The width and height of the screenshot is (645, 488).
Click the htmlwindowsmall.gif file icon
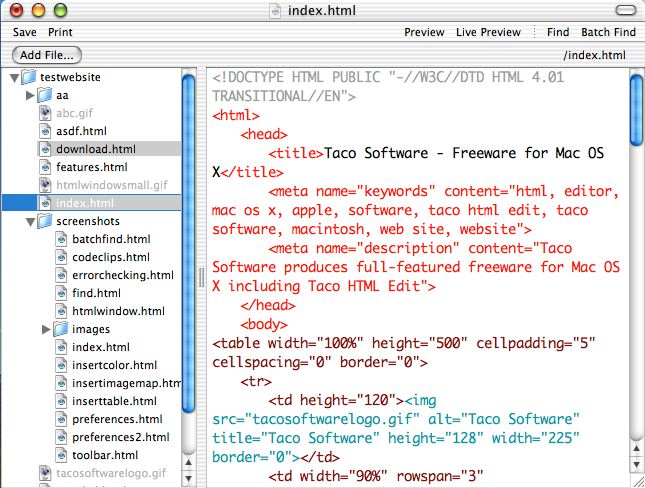pos(45,185)
